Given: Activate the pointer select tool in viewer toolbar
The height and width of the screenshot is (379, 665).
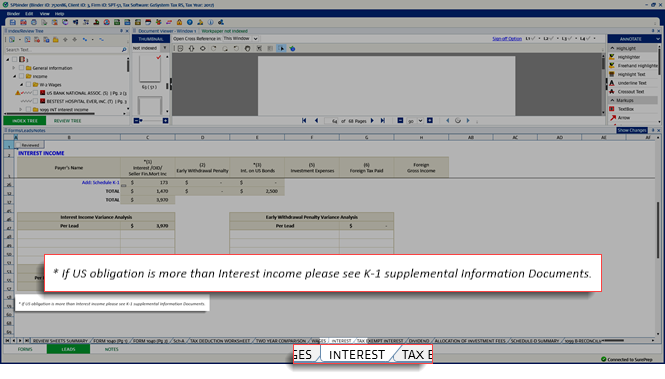Looking at the screenshot, I should coord(282,48).
